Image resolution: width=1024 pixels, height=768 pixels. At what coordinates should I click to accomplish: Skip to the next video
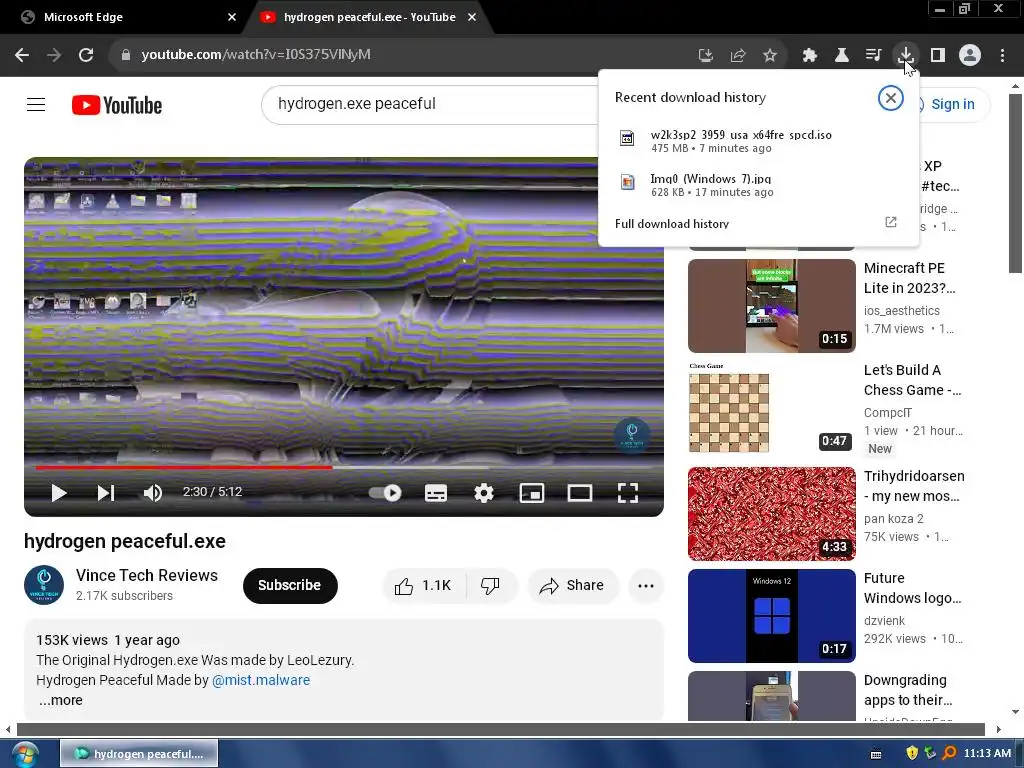pos(106,493)
